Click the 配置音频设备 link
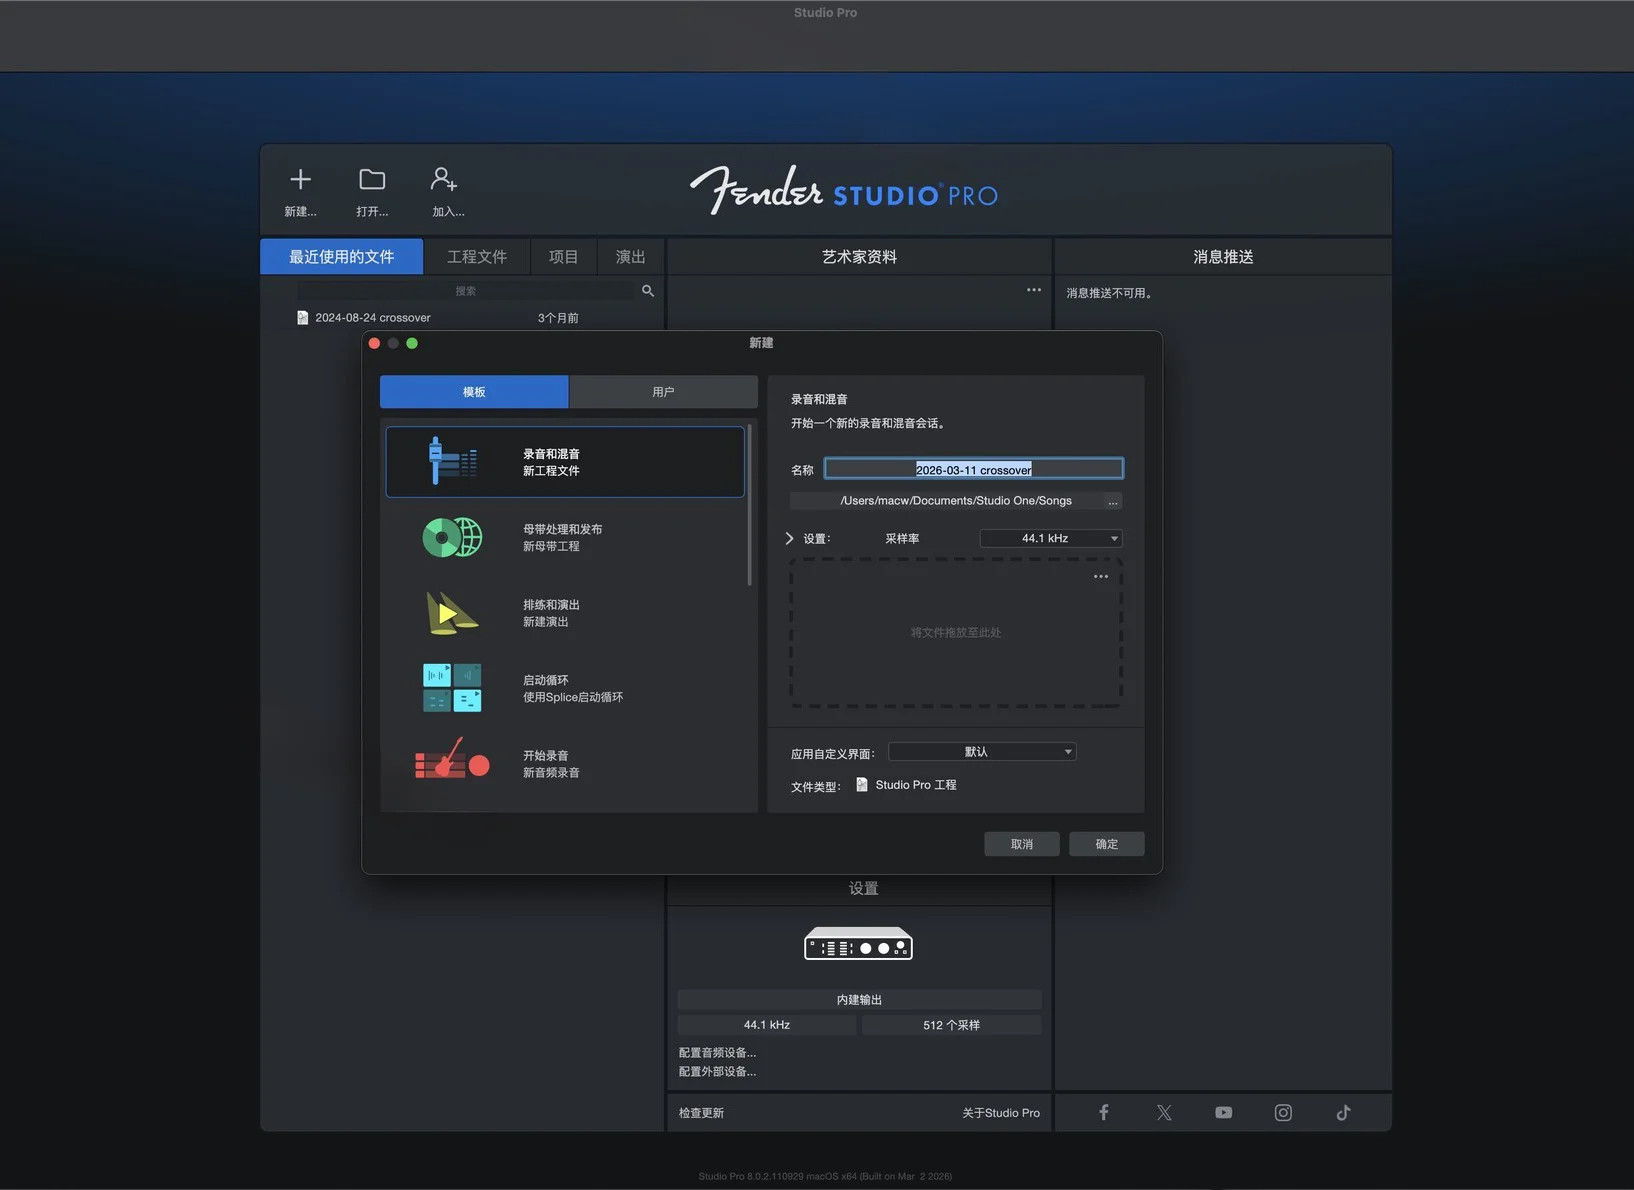This screenshot has height=1190, width=1634. 717,1052
